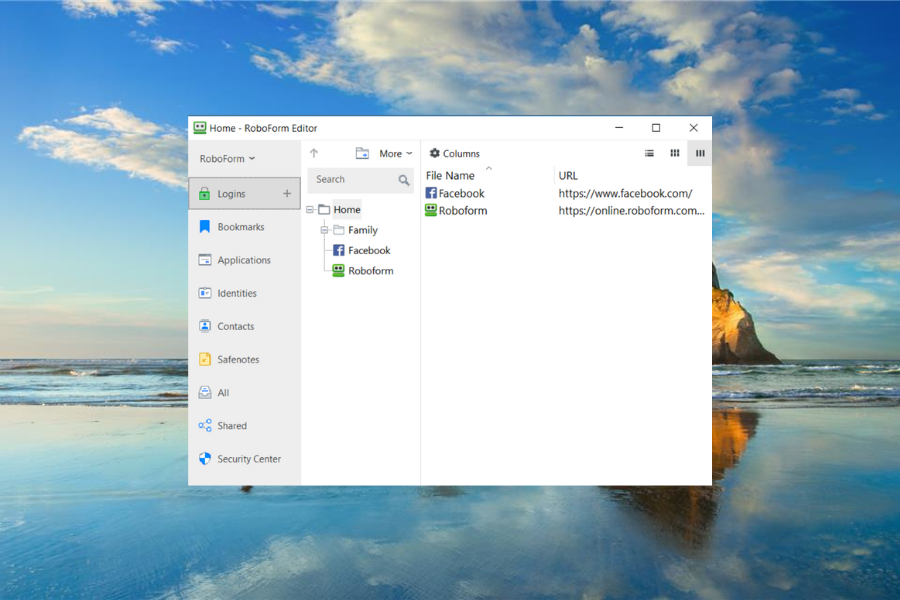Open the Shared section
Image resolution: width=900 pixels, height=600 pixels.
click(x=245, y=425)
